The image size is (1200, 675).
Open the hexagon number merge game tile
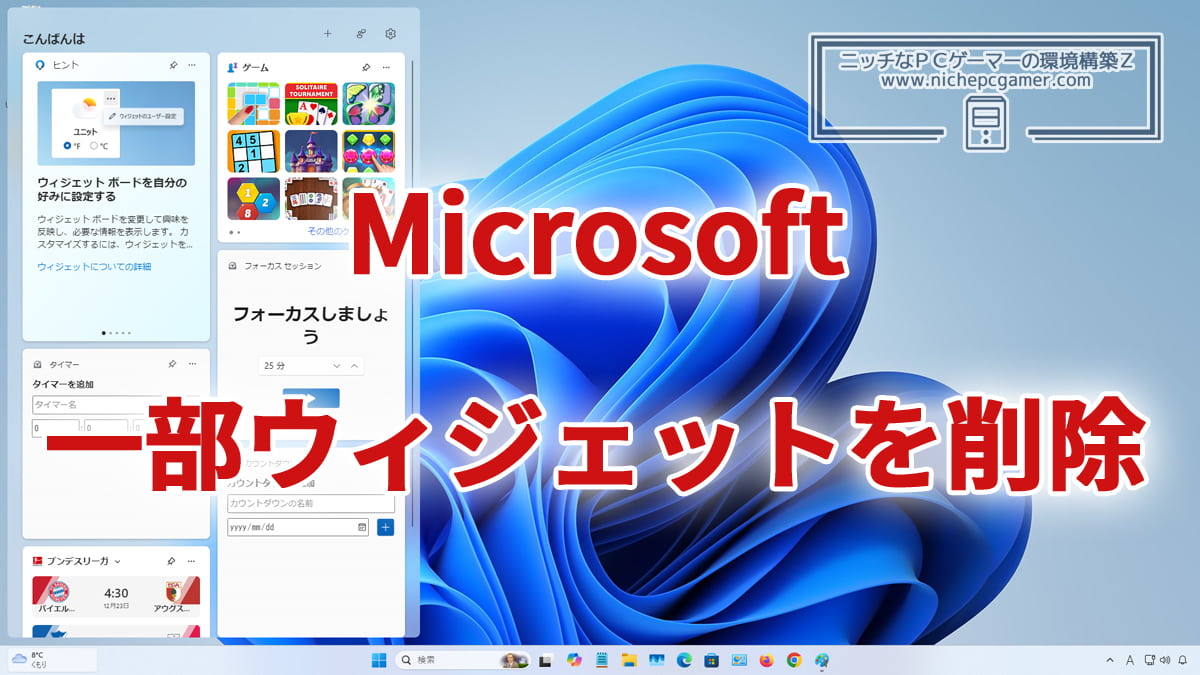253,199
